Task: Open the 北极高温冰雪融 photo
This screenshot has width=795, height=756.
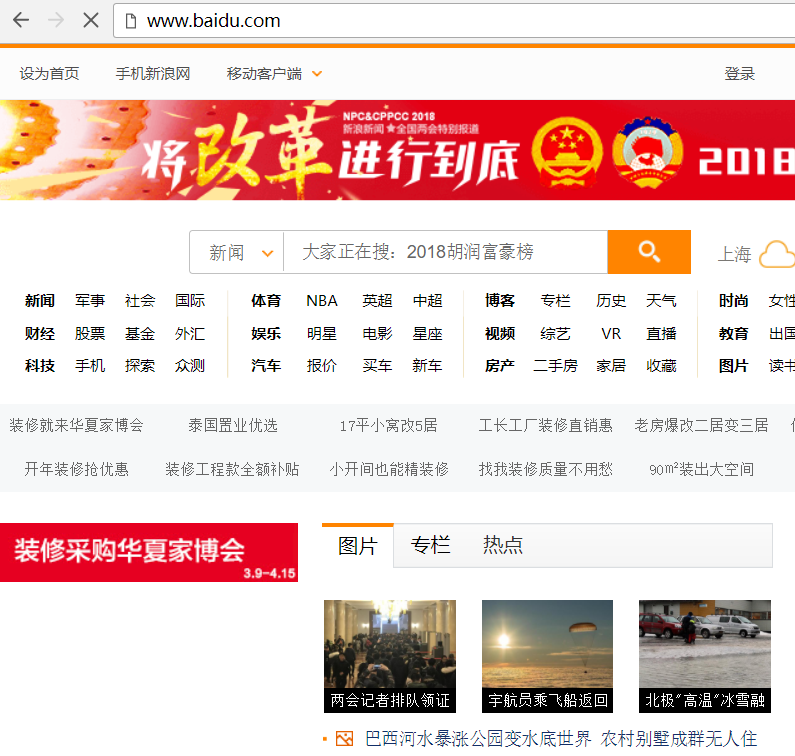Action: [705, 656]
